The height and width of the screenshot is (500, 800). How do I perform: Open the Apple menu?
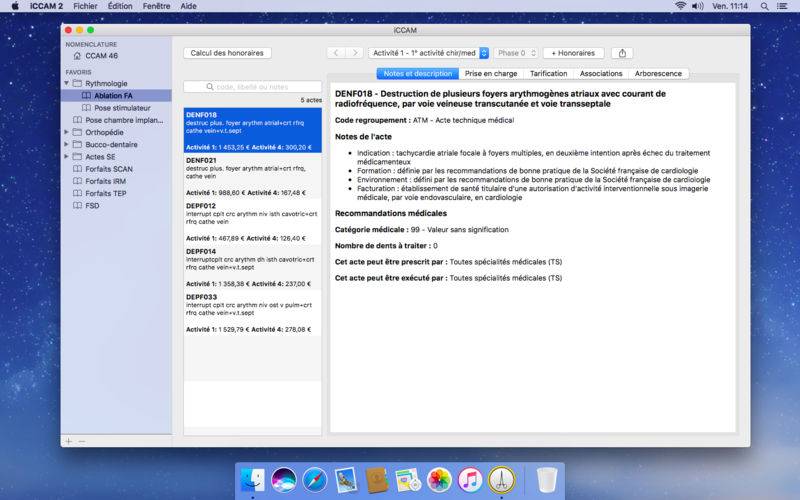(x=15, y=6)
